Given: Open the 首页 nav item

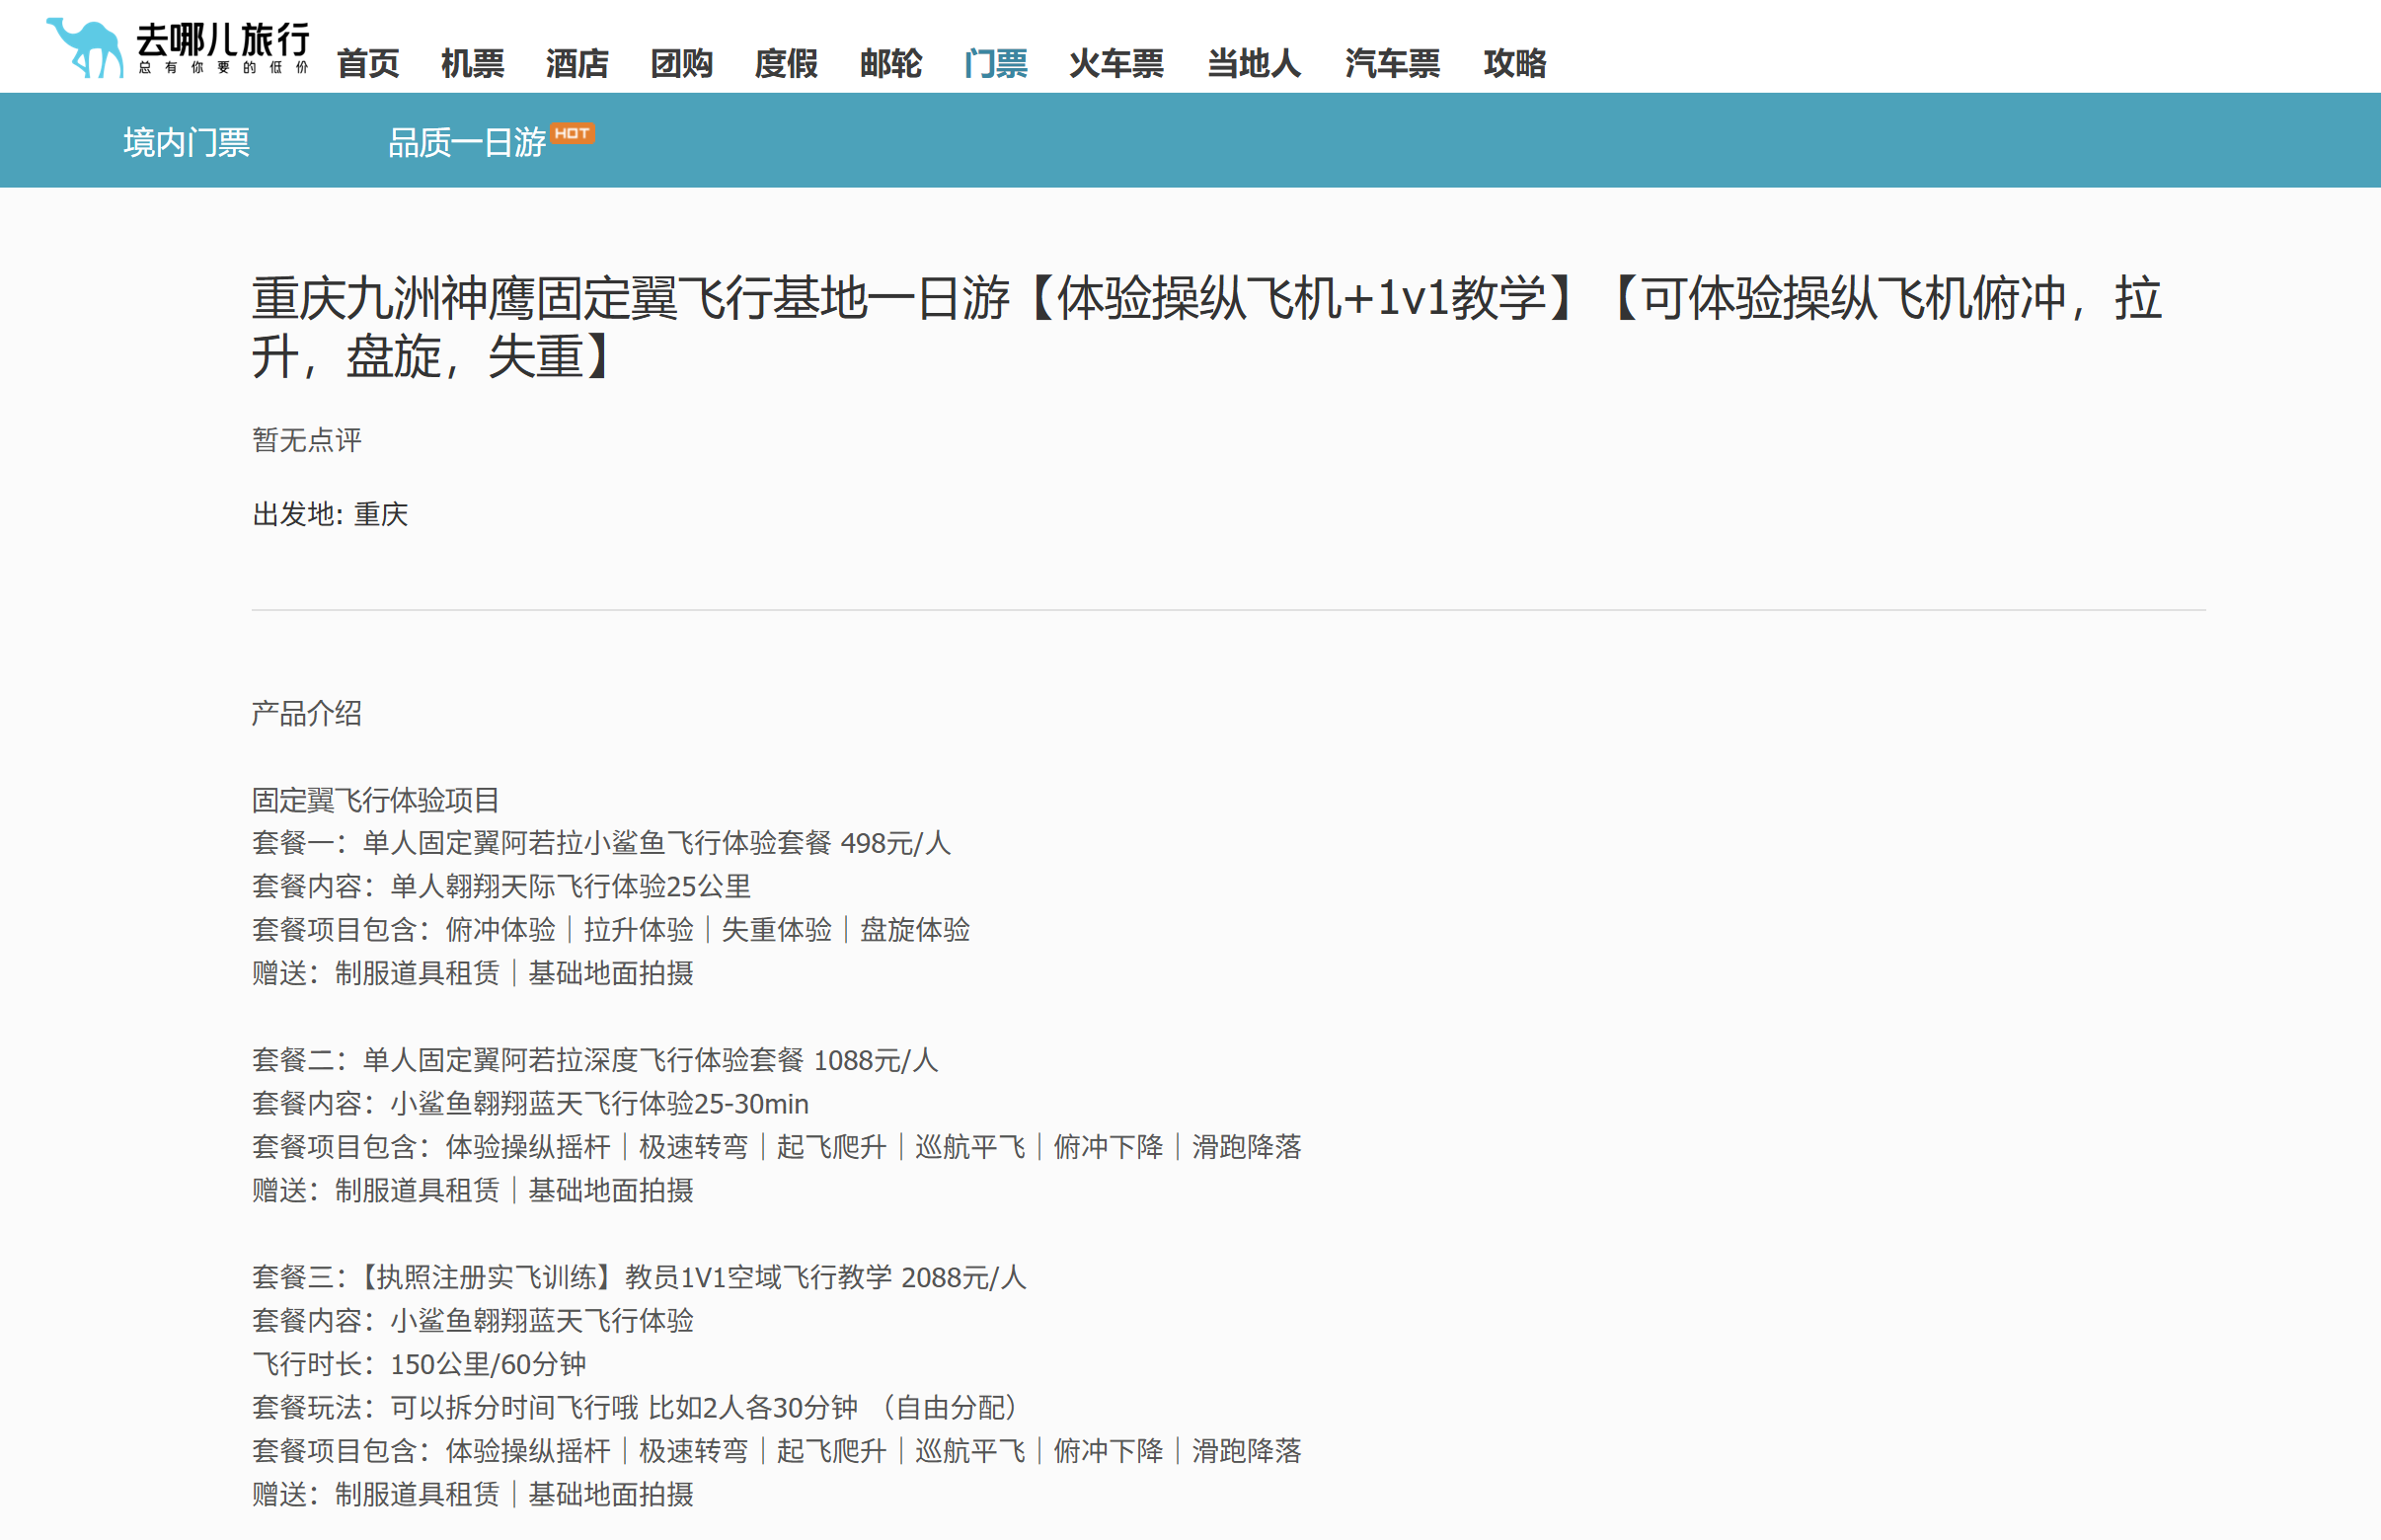Looking at the screenshot, I should [x=368, y=64].
